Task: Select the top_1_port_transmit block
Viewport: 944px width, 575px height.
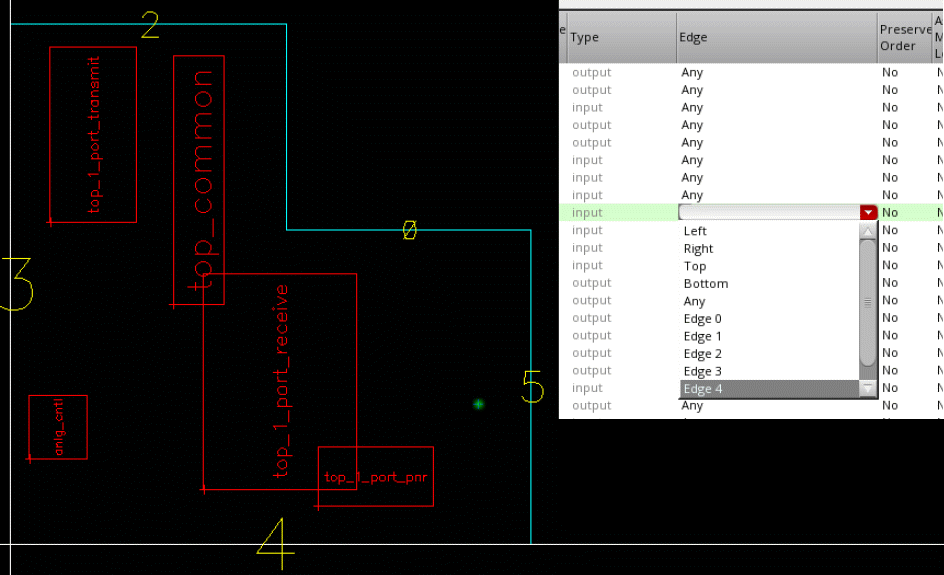Action: 93,134
